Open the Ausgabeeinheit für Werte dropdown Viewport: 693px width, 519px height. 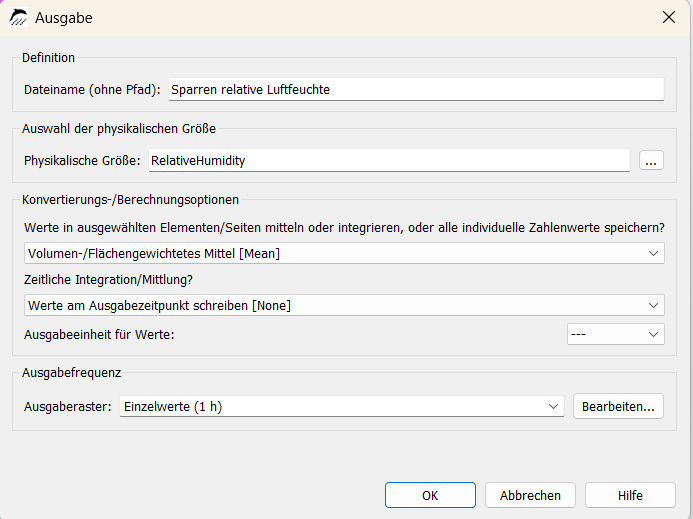(615, 334)
